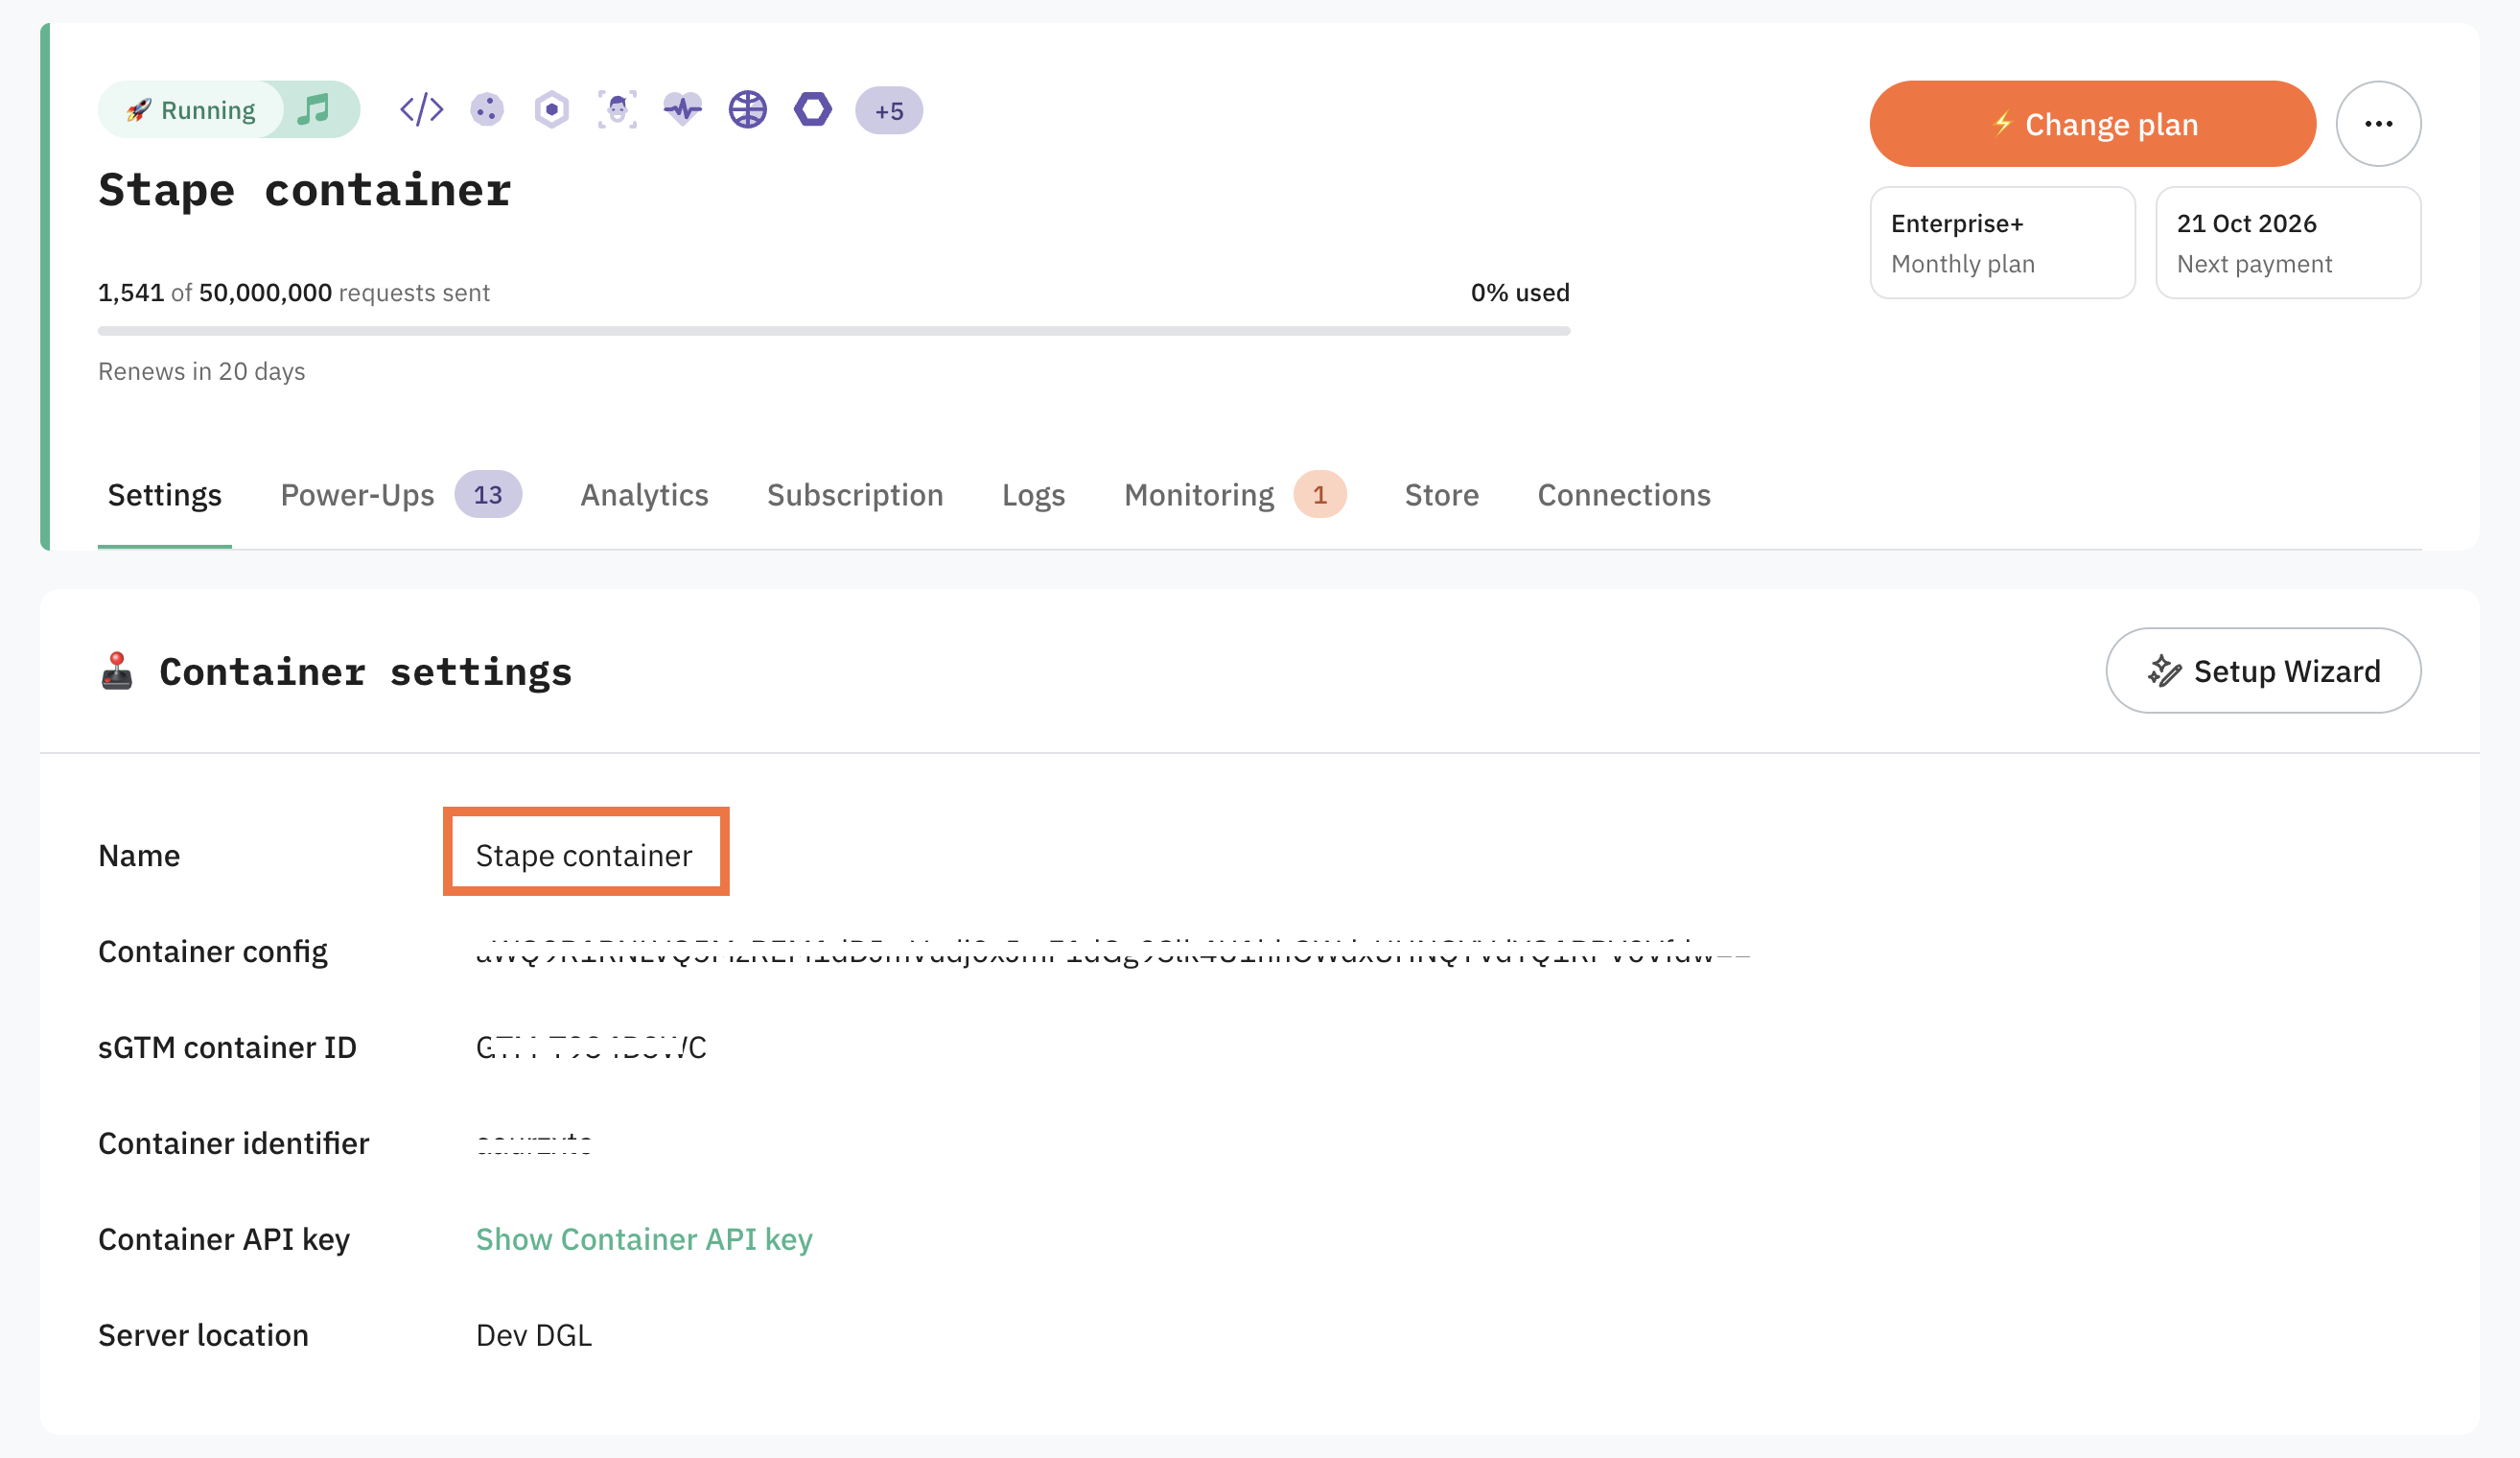Switch to the Power-Ups tab
The height and width of the screenshot is (1458, 2520).
click(x=400, y=495)
